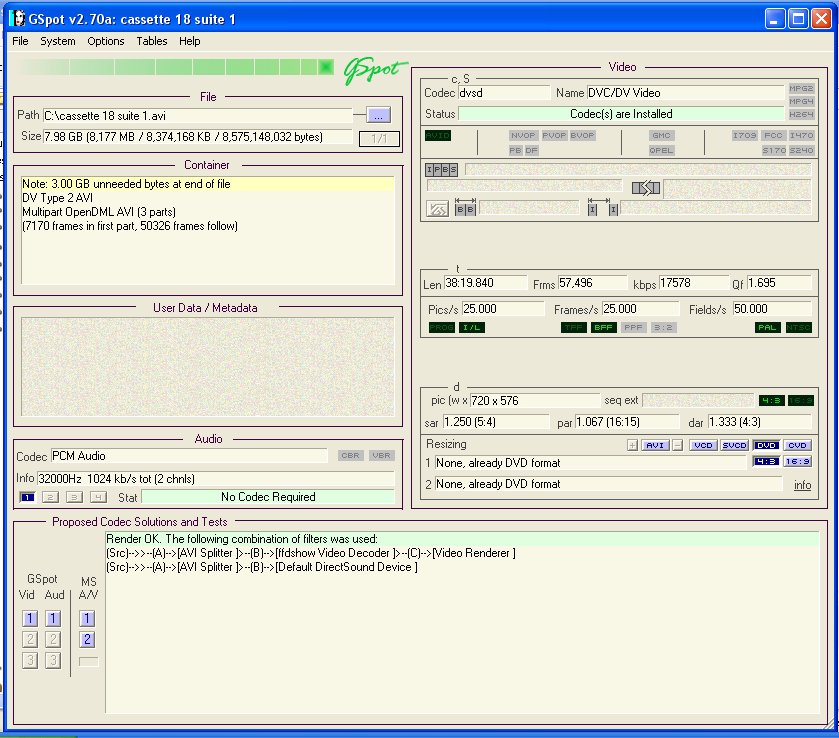
Task: Click the QPEL indicator
Action: [x=661, y=150]
